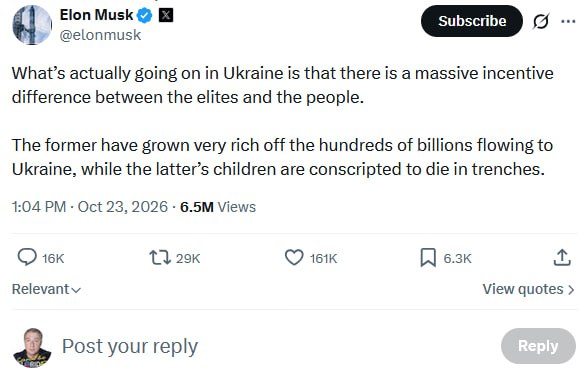584x378 pixels.
Task: Like the post with the heart icon
Action: 294,257
